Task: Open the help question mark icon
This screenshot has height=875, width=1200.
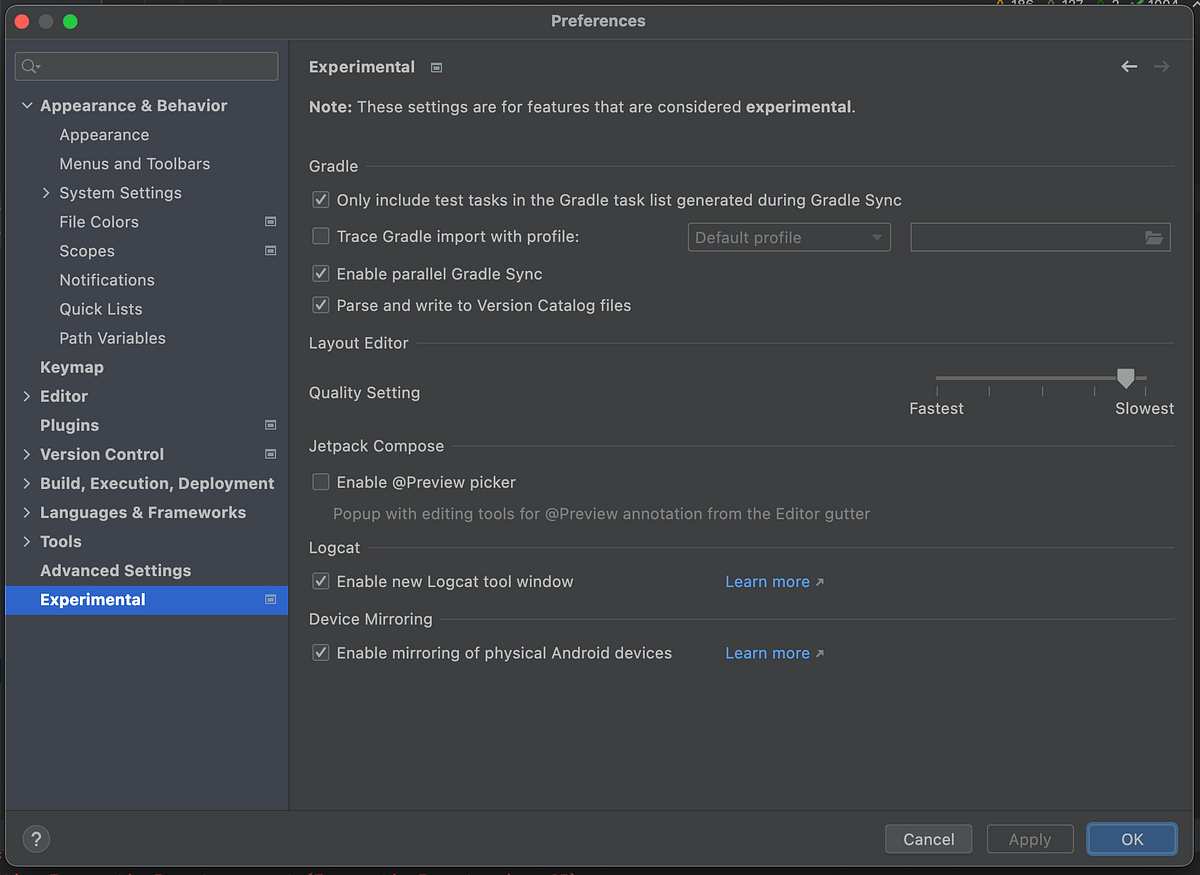Action: 36,839
